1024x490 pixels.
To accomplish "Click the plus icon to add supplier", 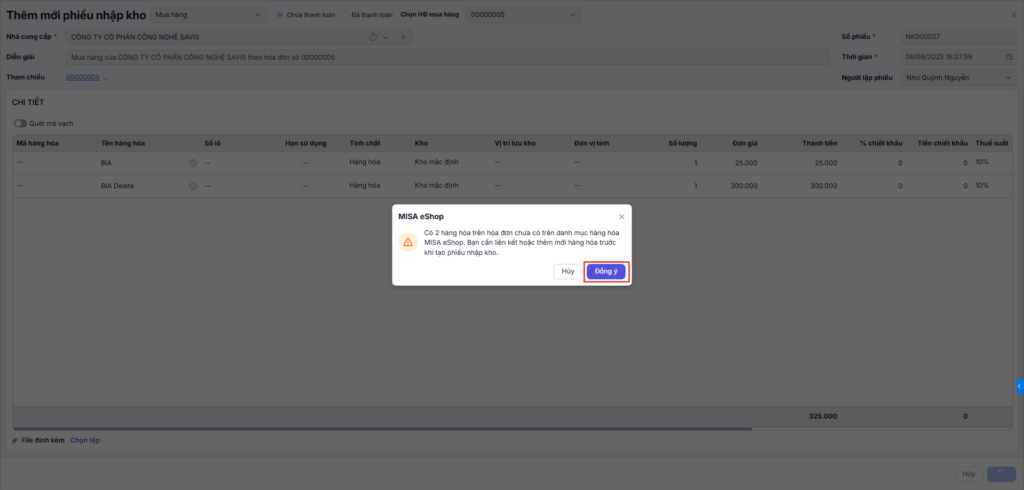I will (402, 37).
